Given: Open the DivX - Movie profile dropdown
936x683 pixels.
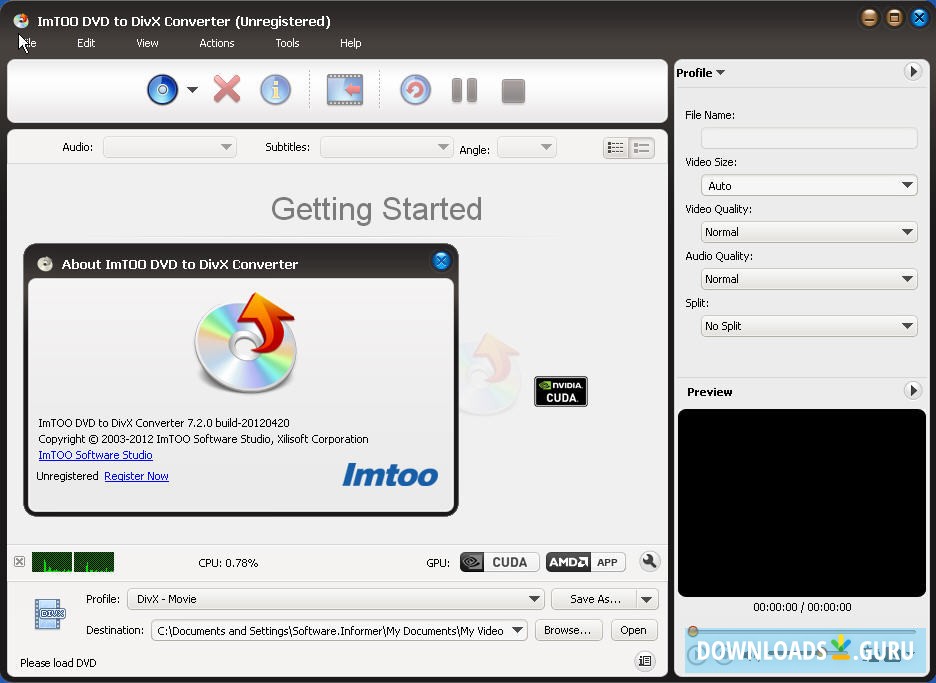Looking at the screenshot, I should click(335, 599).
